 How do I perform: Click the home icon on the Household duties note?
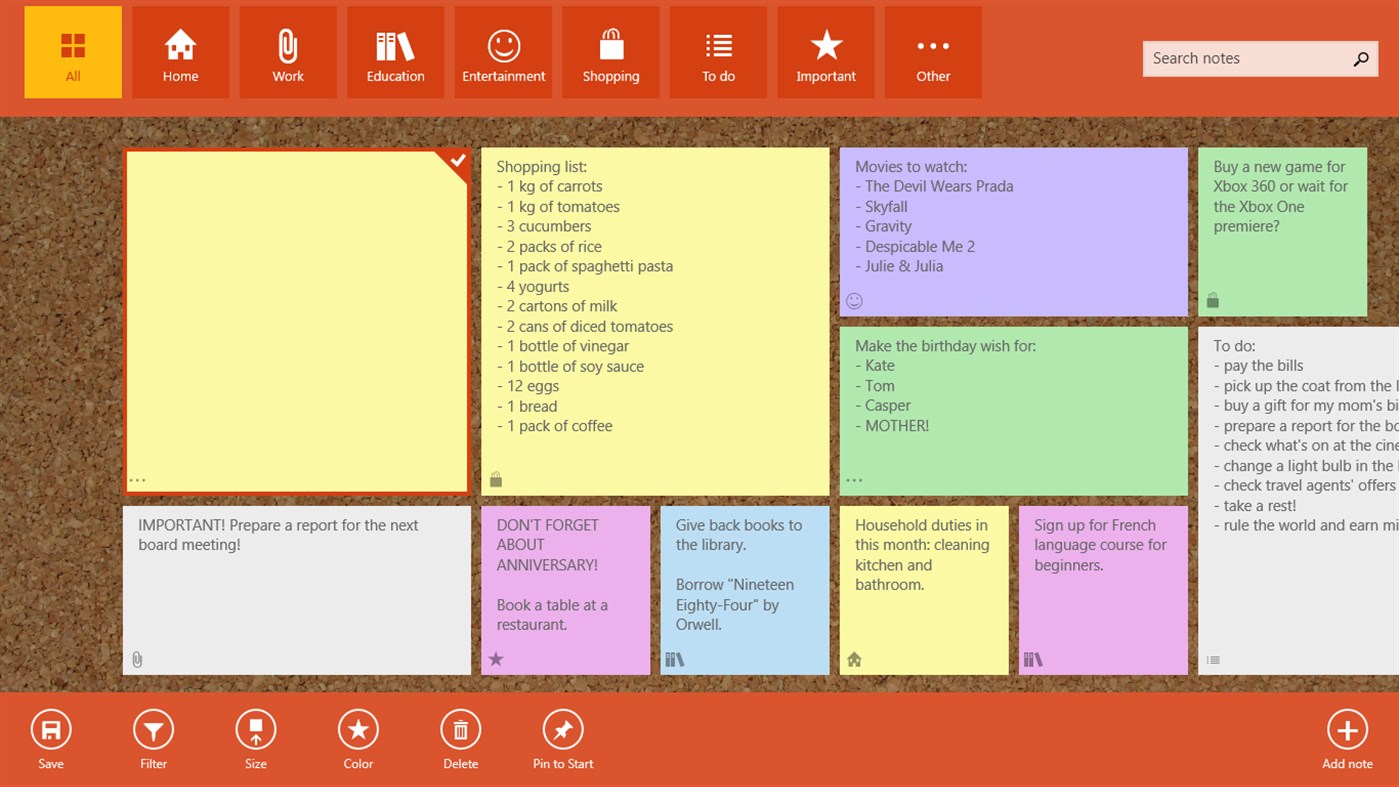click(x=853, y=658)
